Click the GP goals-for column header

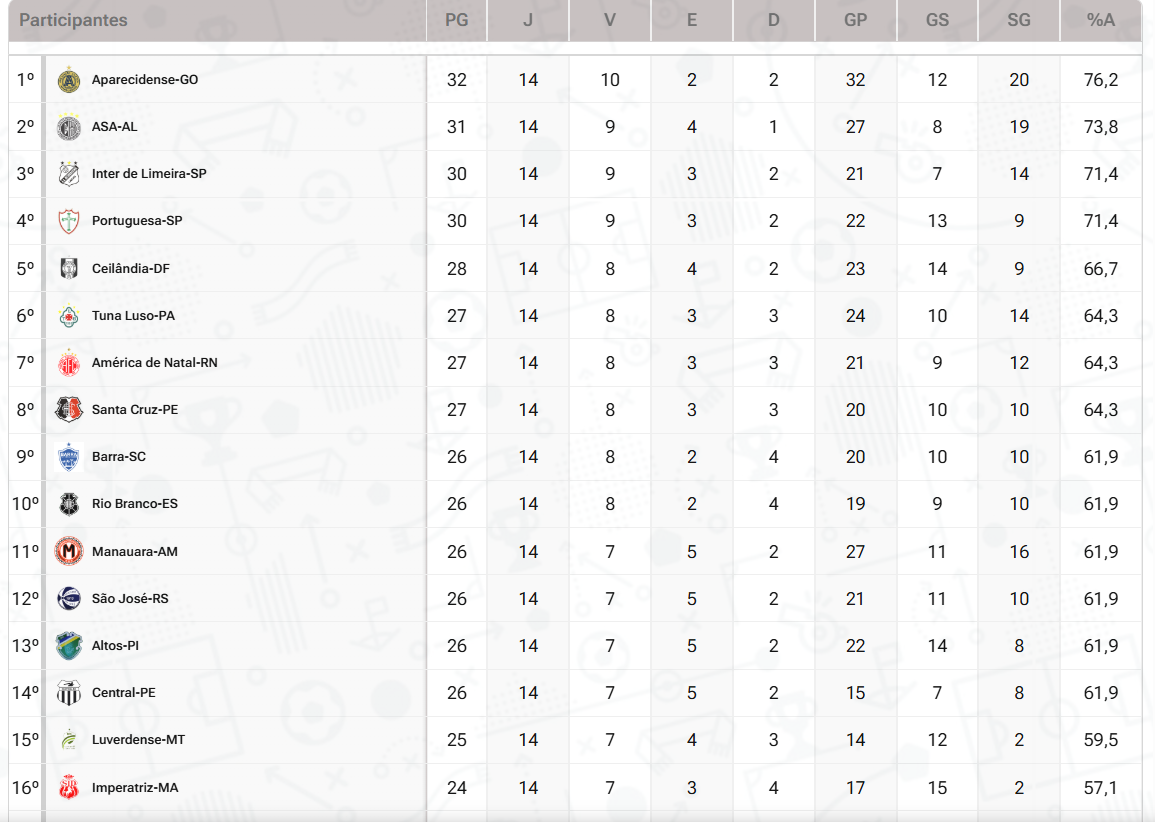855,20
